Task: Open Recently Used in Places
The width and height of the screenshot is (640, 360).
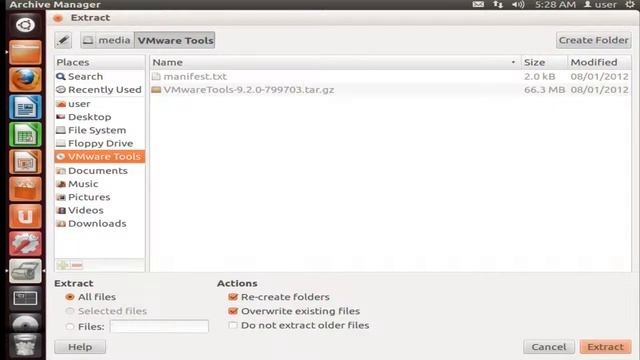Action: [x=100, y=89]
